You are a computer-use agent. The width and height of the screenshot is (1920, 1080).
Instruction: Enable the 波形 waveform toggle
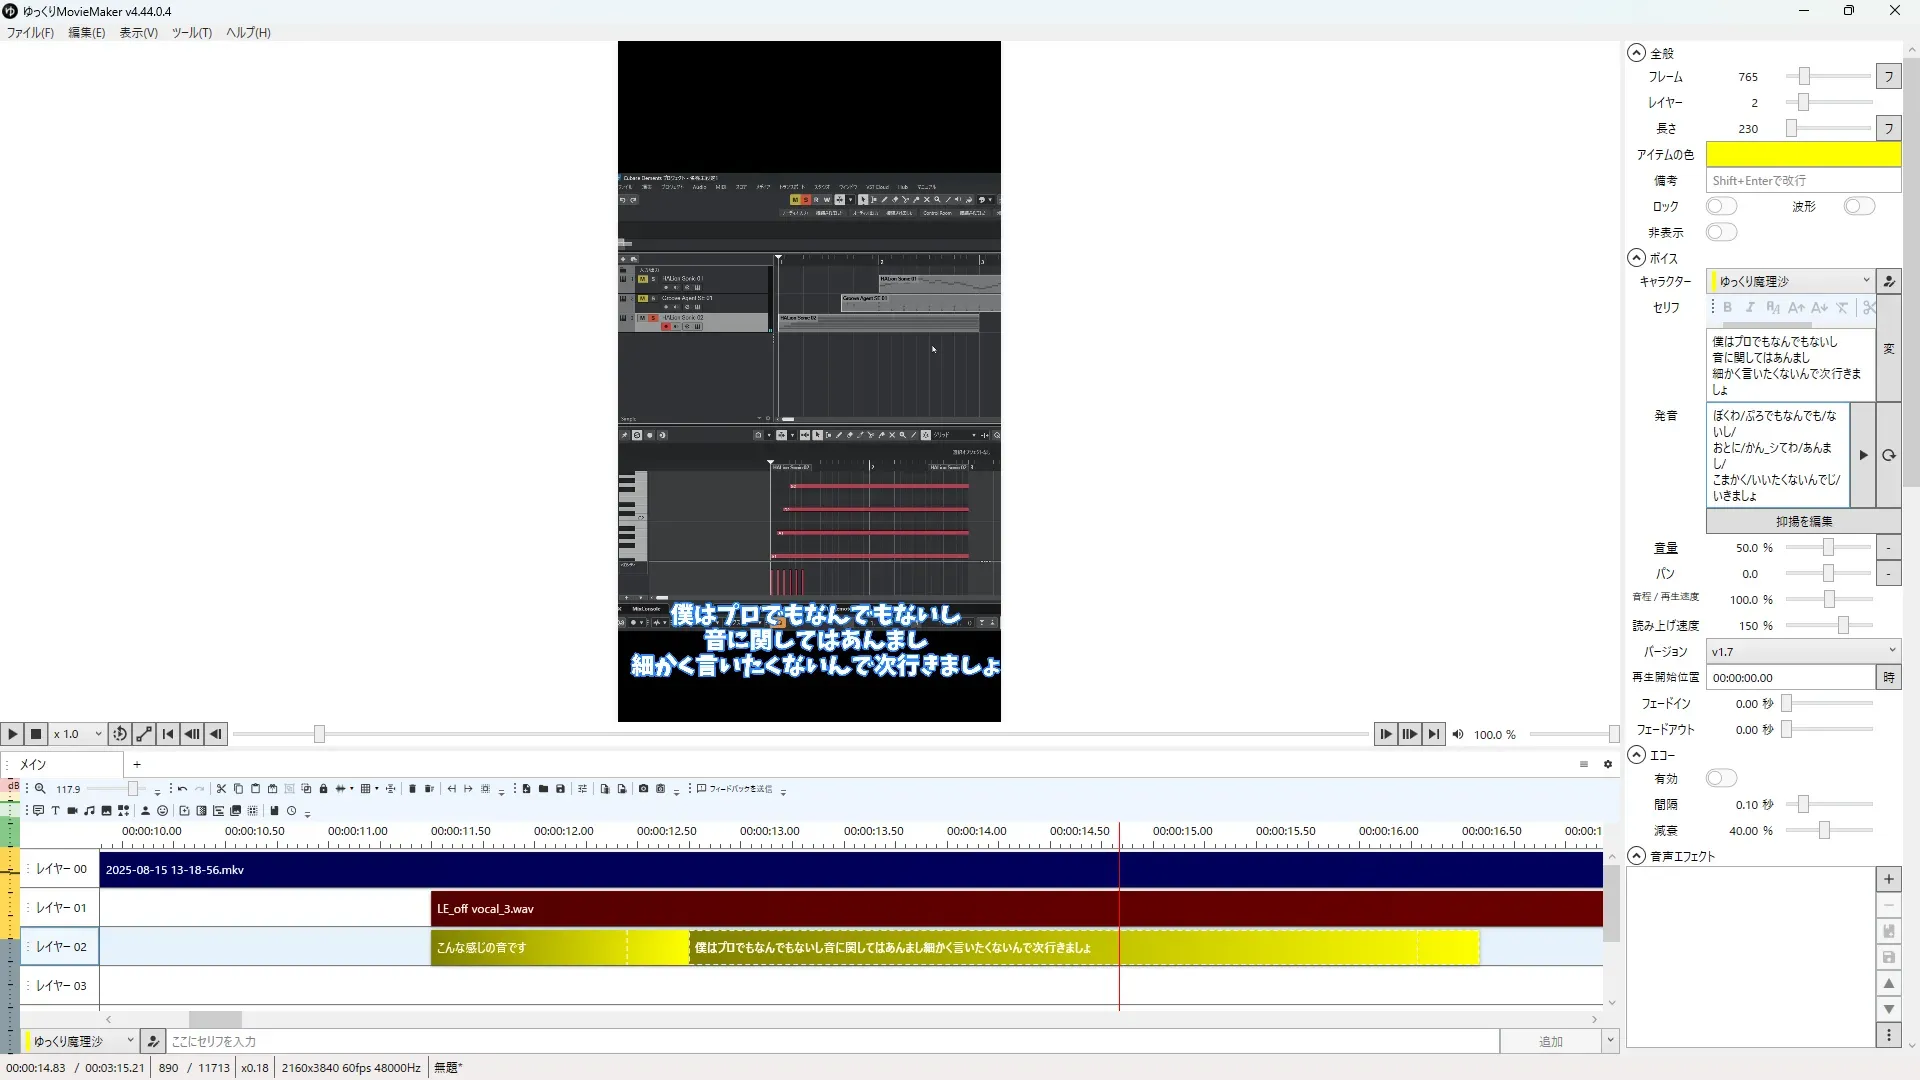[x=1859, y=206]
